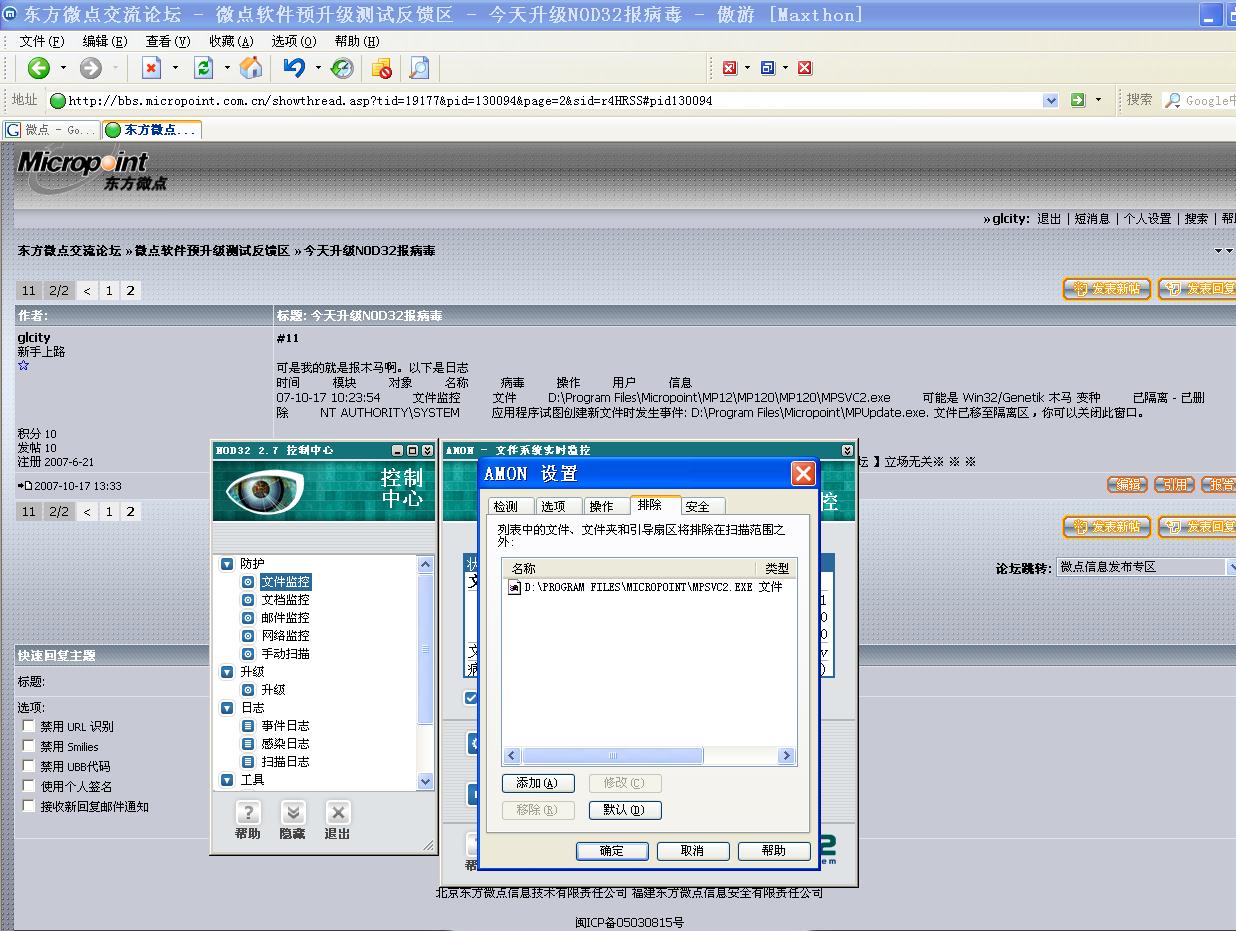
Task: Switch to the 微点 - Go... browser tab
Action: click(52, 130)
